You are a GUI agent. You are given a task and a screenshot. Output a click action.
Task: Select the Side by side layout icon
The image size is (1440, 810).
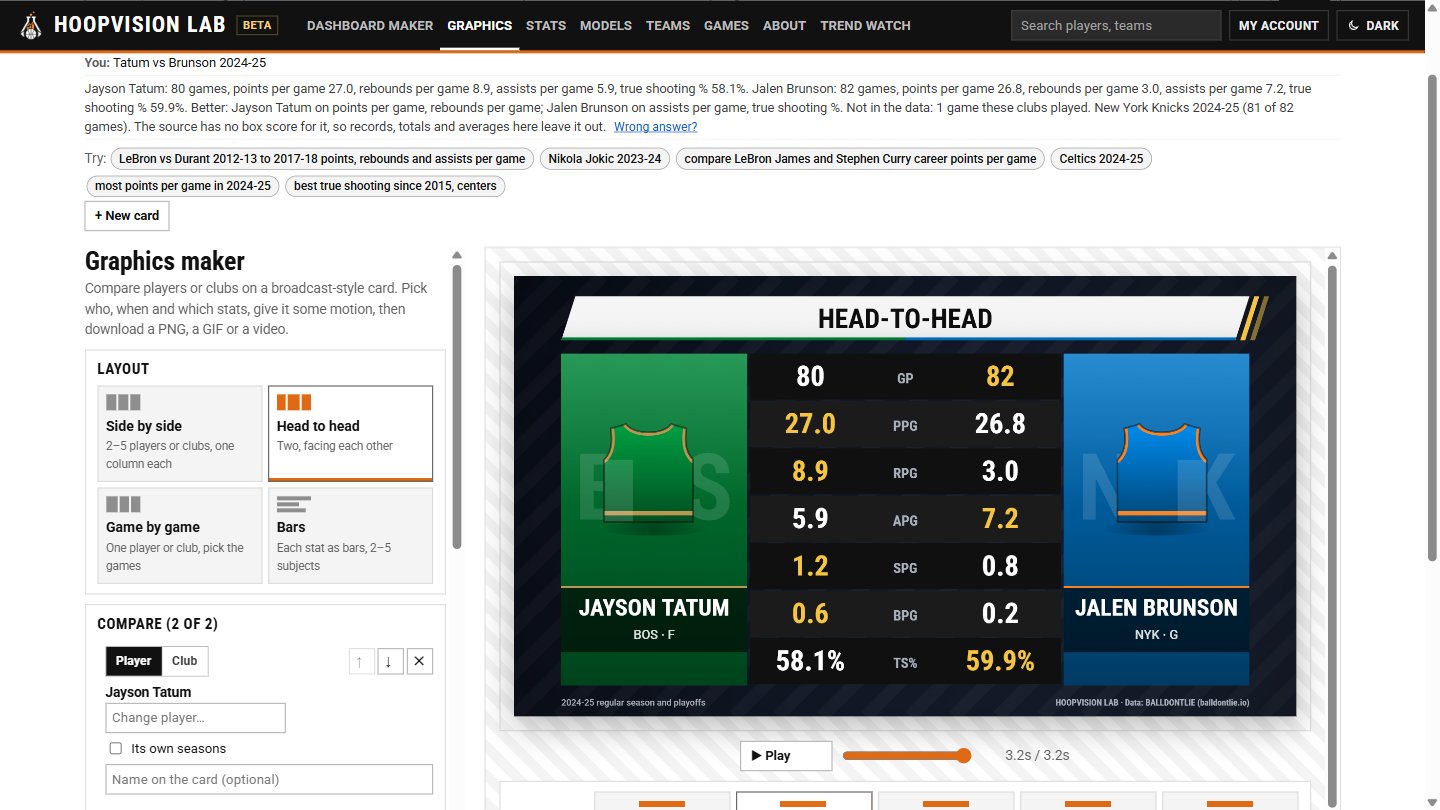123,402
